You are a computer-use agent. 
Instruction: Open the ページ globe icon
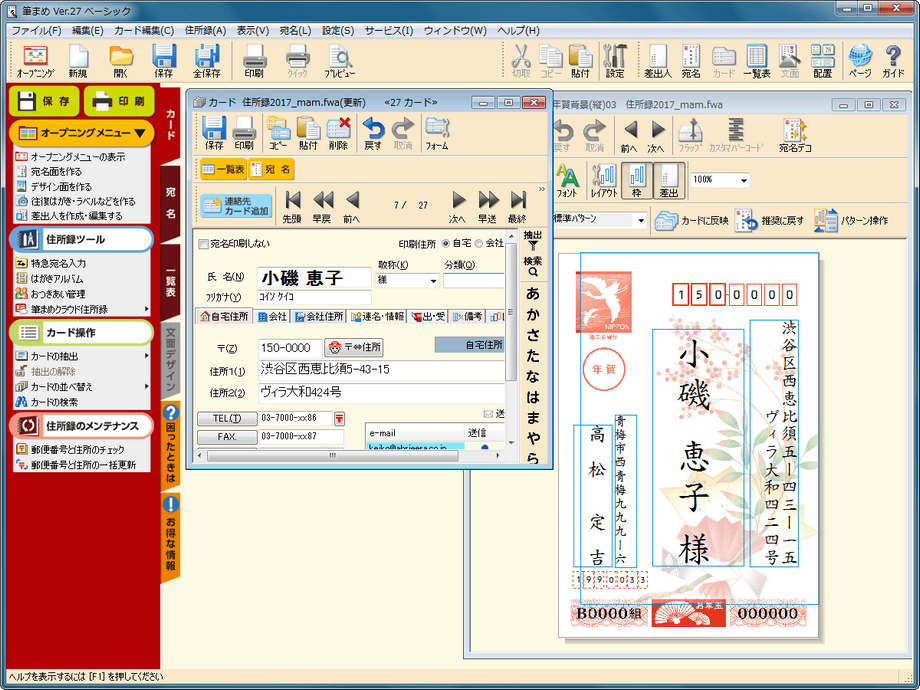coord(860,62)
